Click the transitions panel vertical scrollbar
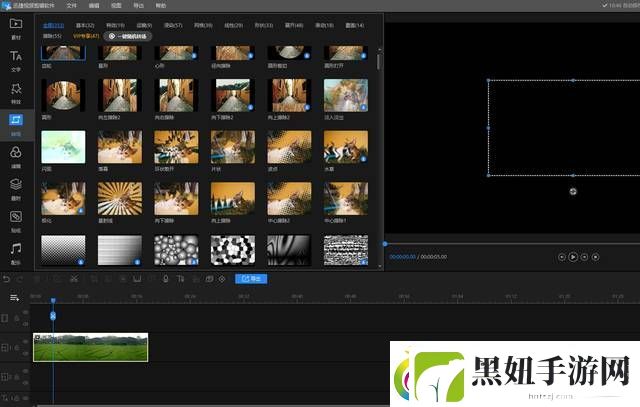Image resolution: width=640 pixels, height=407 pixels. click(x=380, y=62)
